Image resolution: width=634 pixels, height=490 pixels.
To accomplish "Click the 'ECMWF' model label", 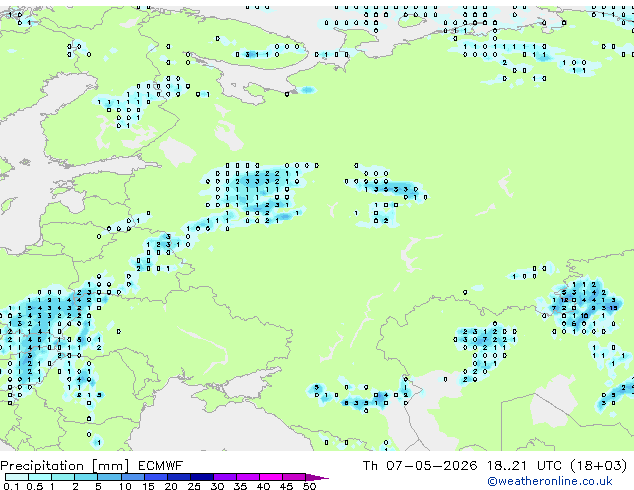I will point(161,466).
